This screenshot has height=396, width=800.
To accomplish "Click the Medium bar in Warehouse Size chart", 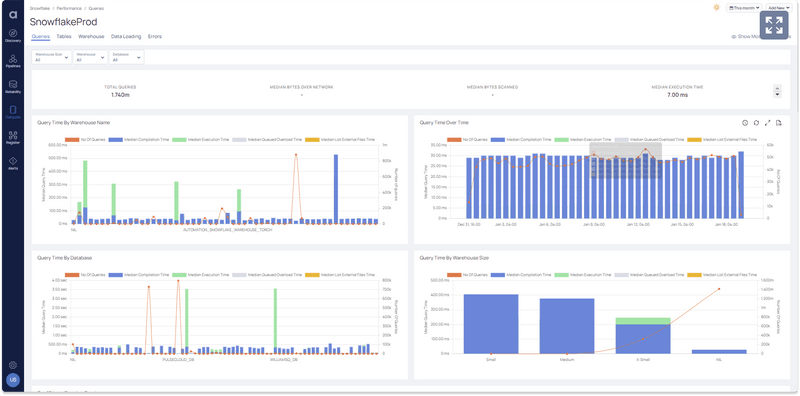I will pos(567,326).
